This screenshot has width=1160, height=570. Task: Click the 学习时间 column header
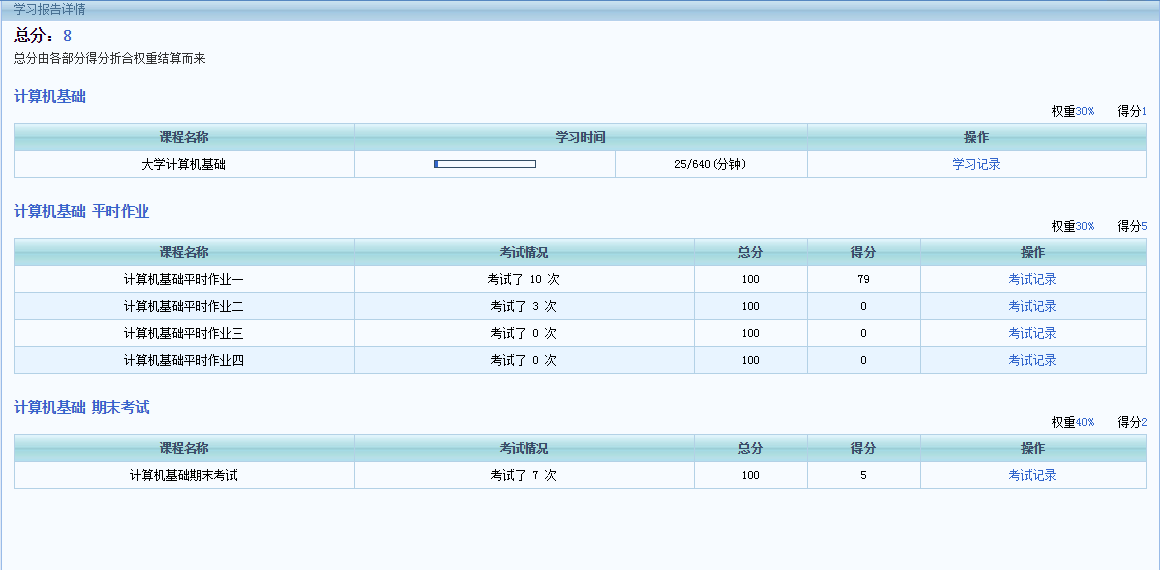580,137
